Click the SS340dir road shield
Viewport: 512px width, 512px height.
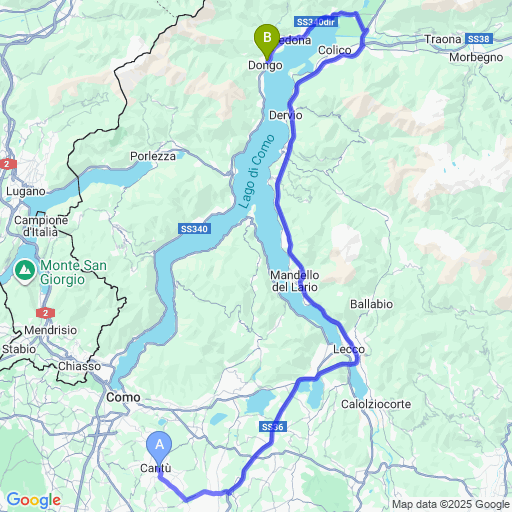coord(316,22)
